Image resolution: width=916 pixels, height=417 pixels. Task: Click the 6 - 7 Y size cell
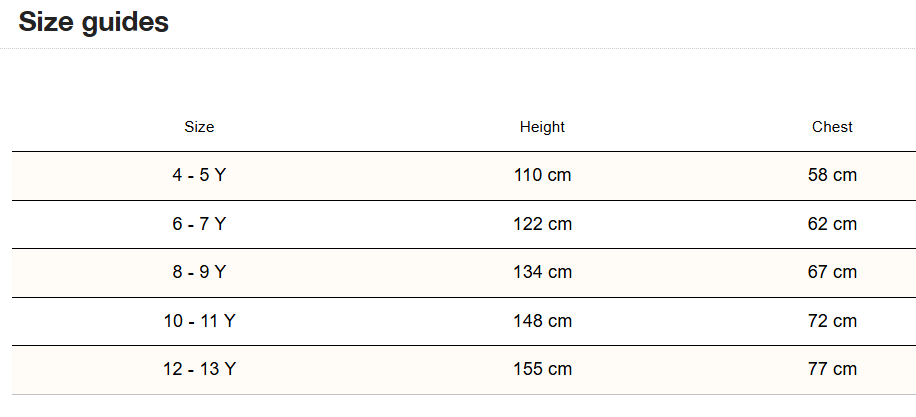pos(199,224)
